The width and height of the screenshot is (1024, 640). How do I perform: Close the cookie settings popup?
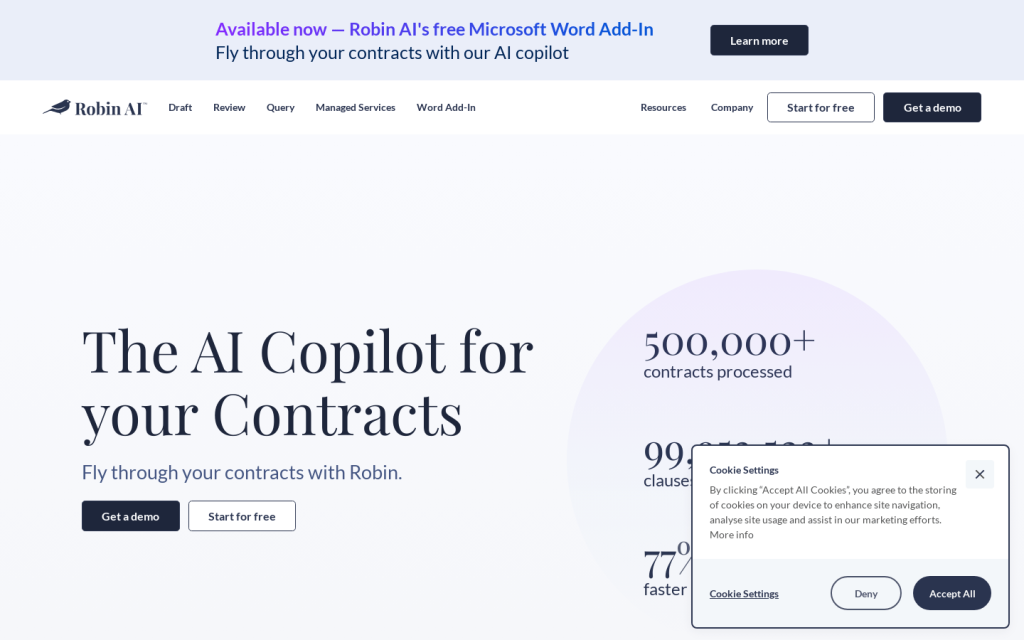(x=979, y=474)
